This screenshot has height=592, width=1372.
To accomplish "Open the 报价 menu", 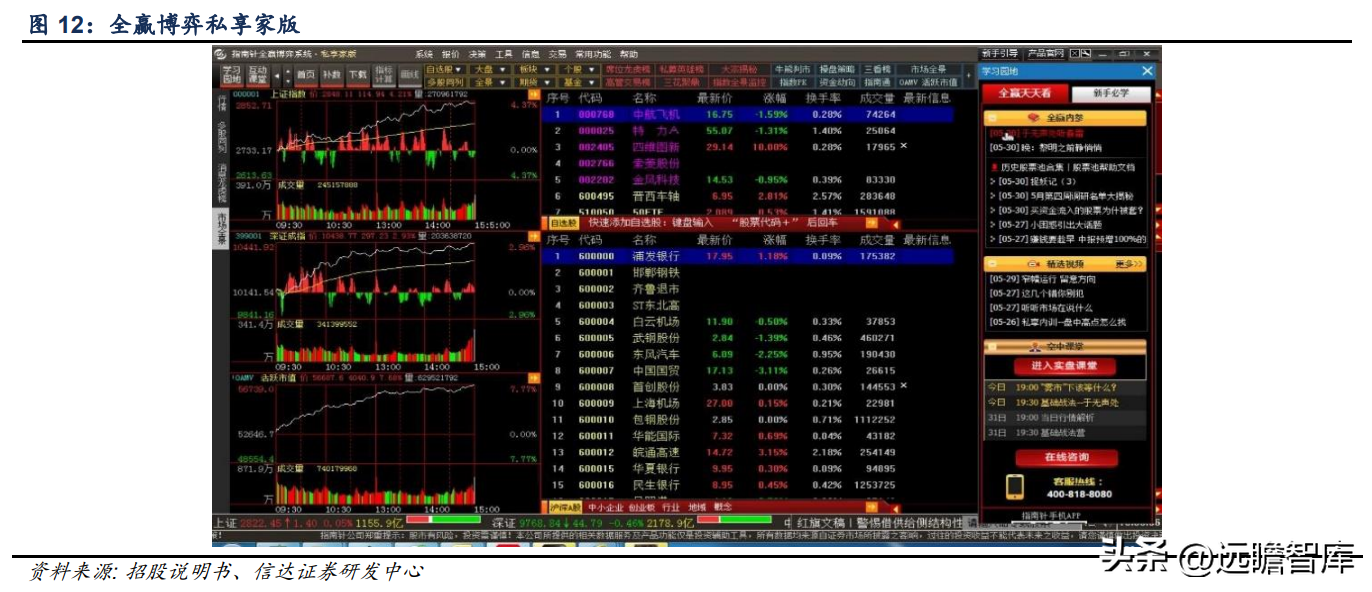I will pyautogui.click(x=451, y=54).
